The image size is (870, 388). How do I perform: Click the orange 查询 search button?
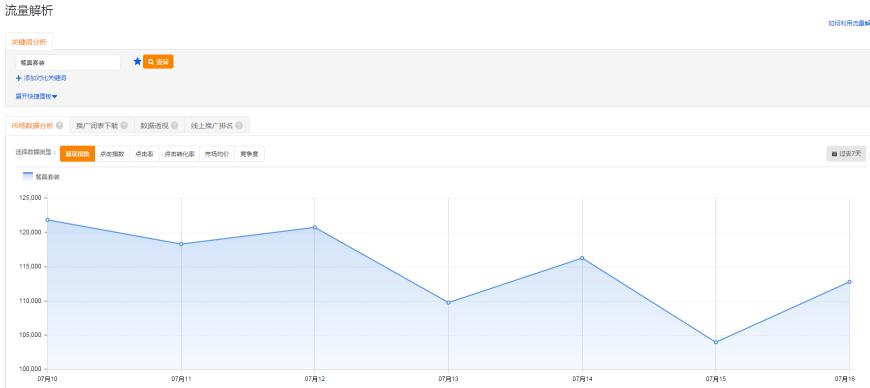point(158,62)
